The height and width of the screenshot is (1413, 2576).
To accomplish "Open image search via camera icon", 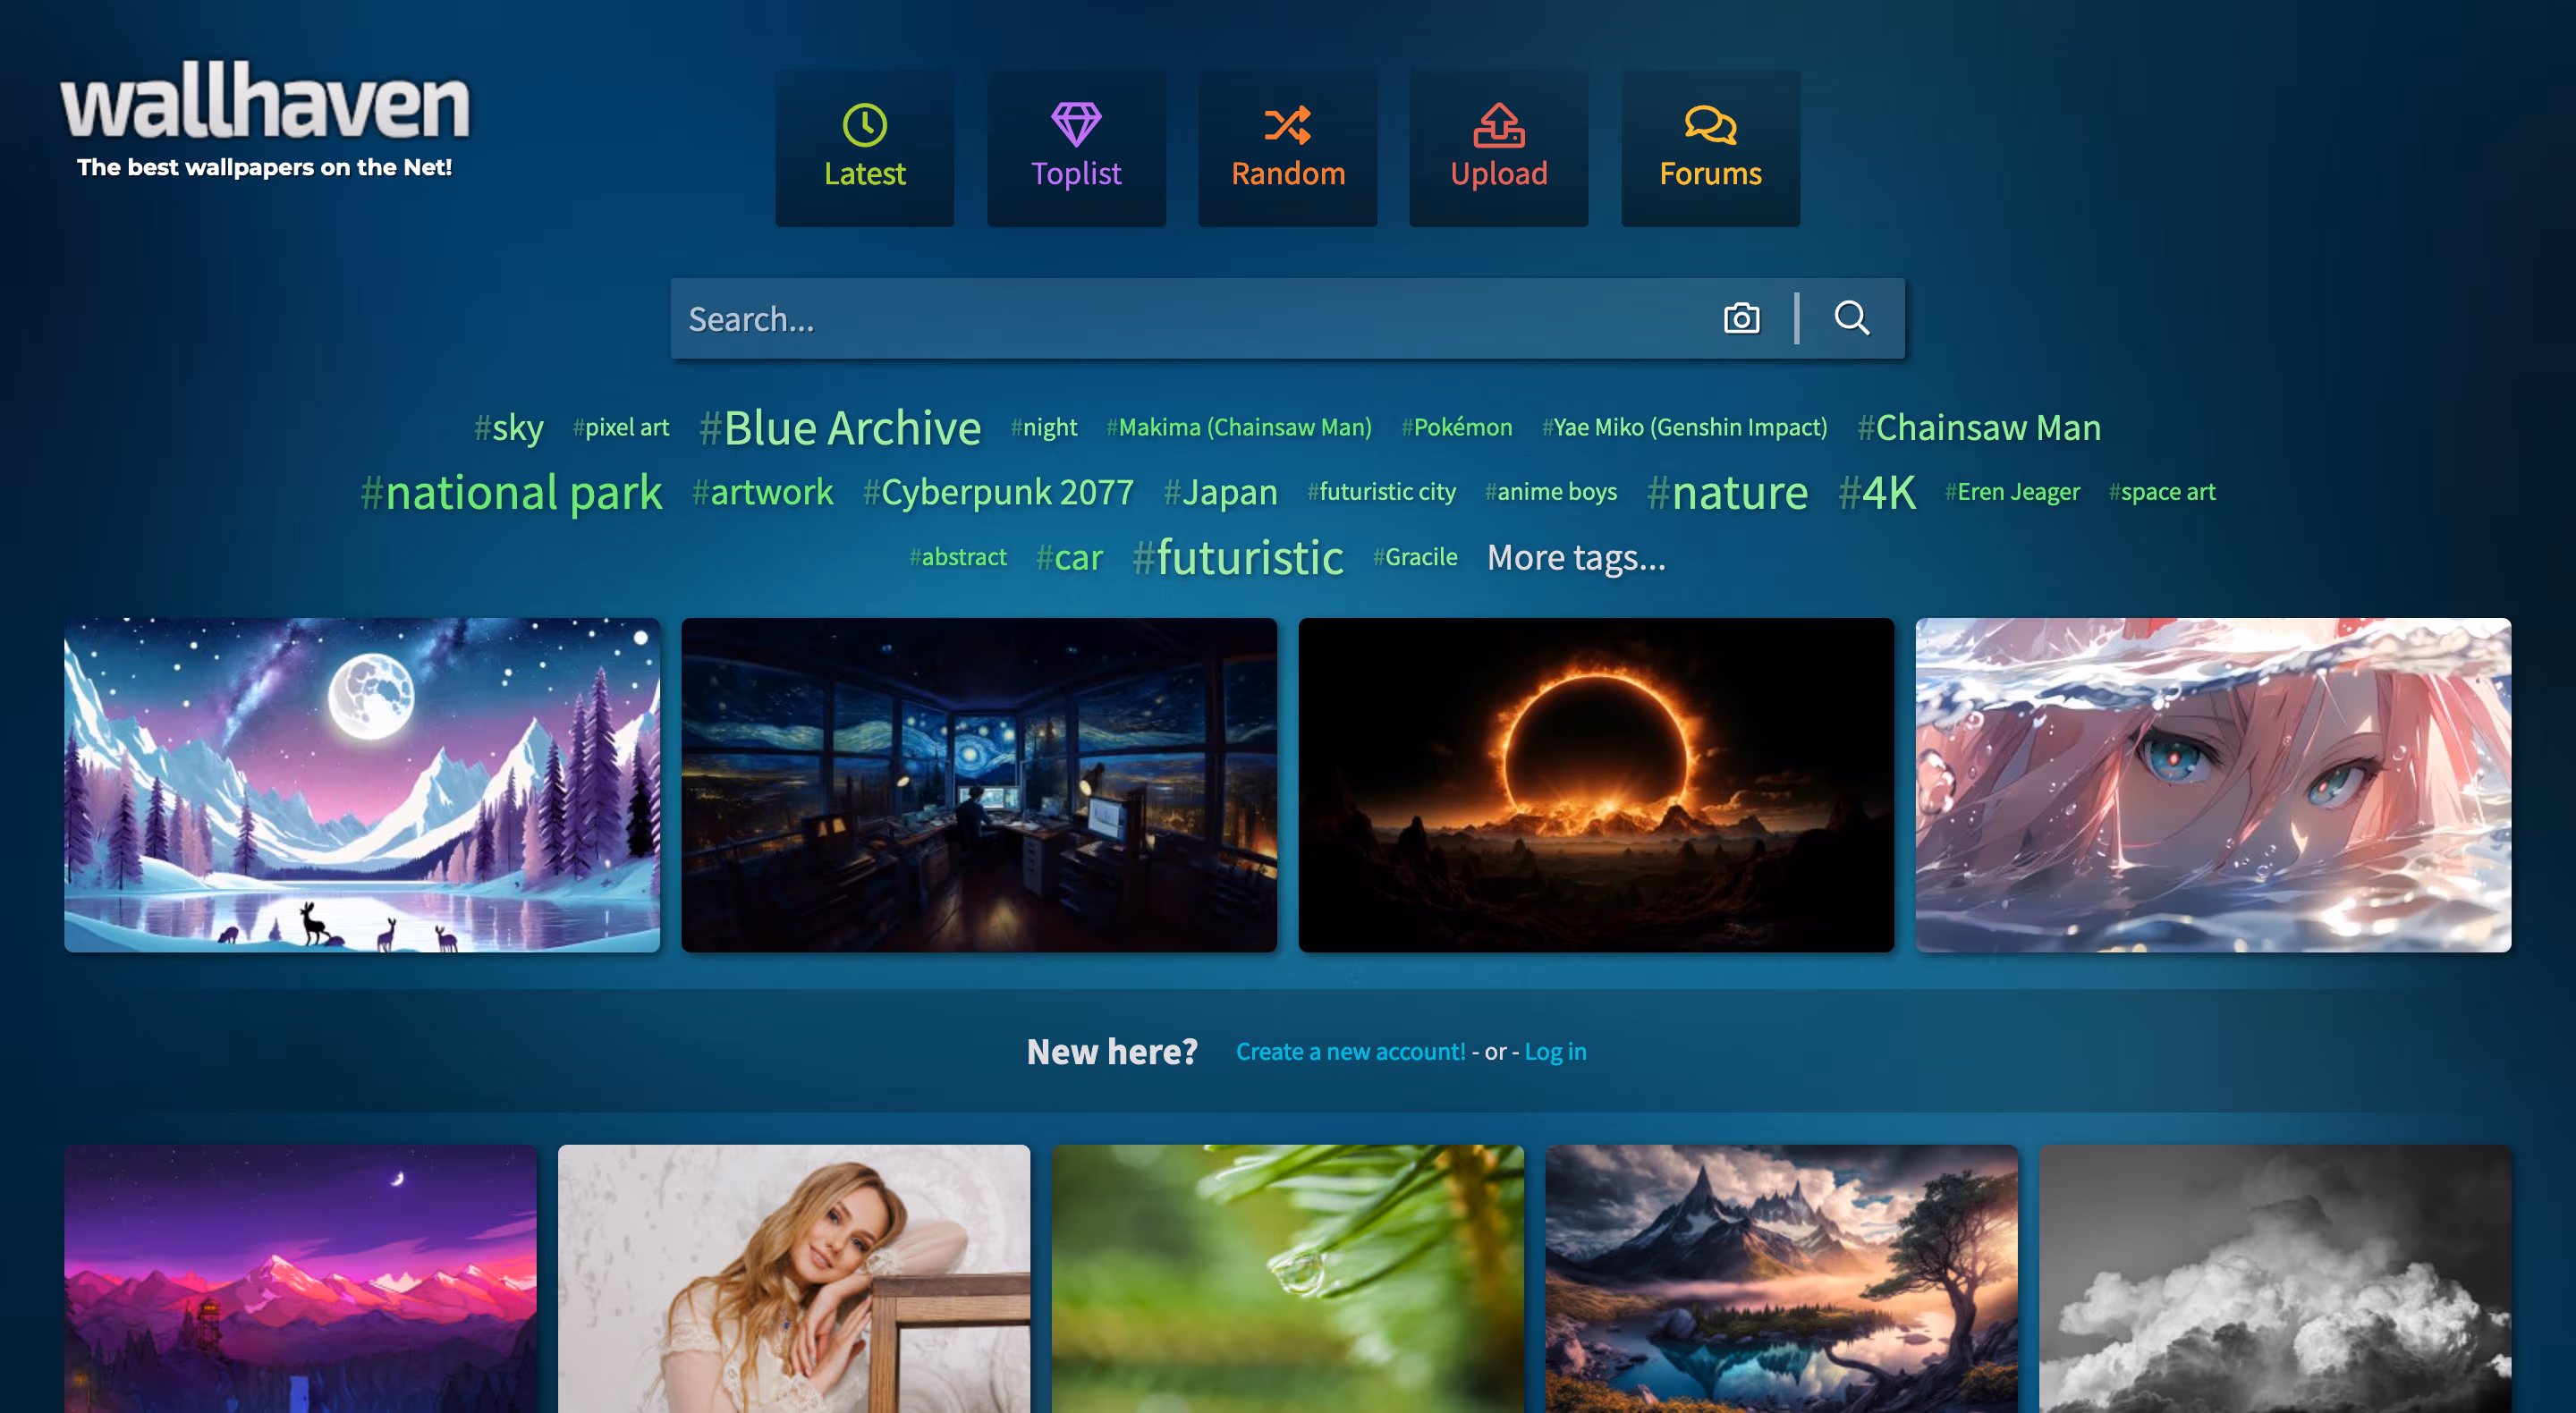I will pos(1741,318).
